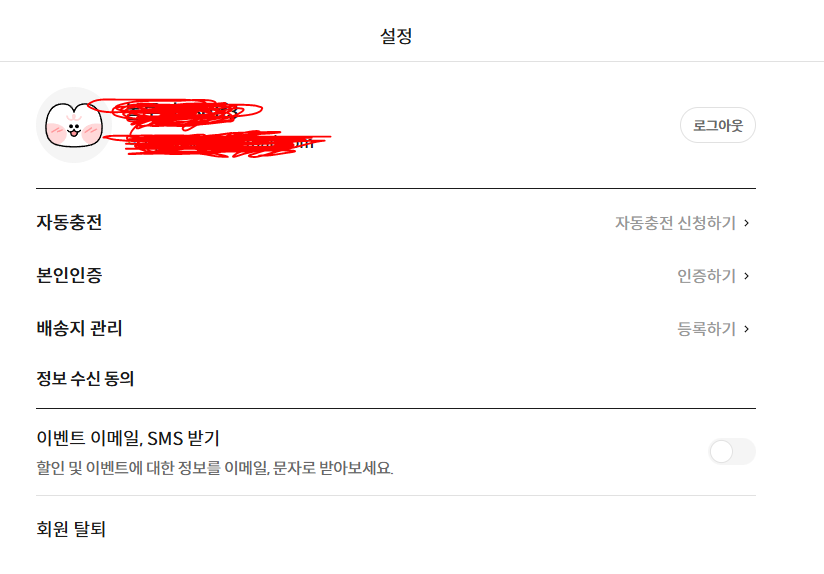The image size is (824, 574).
Task: Open the 등록하기 link
Action: coord(706,329)
